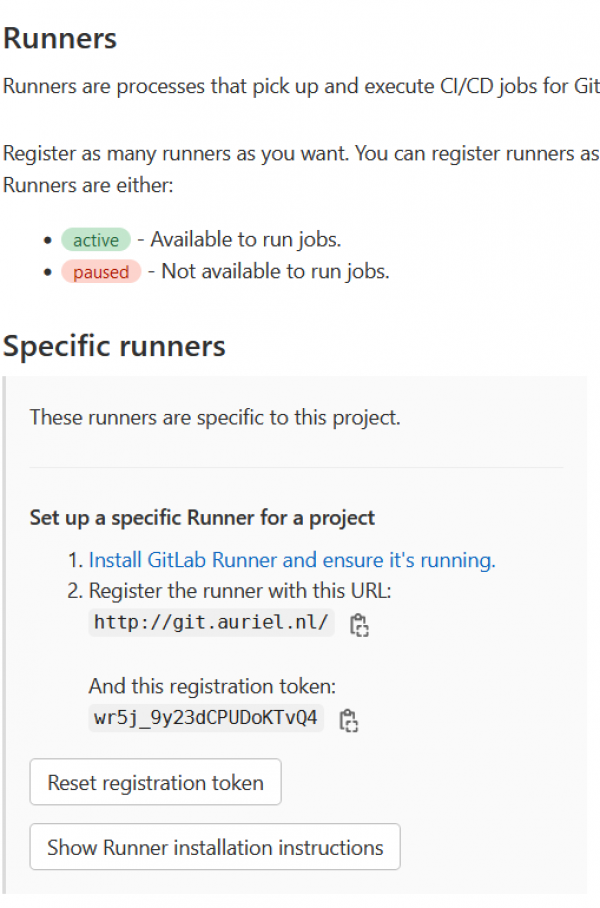The height and width of the screenshot is (908, 600).
Task: Click the 'Register as many runners' sentence
Action: pos(300,154)
